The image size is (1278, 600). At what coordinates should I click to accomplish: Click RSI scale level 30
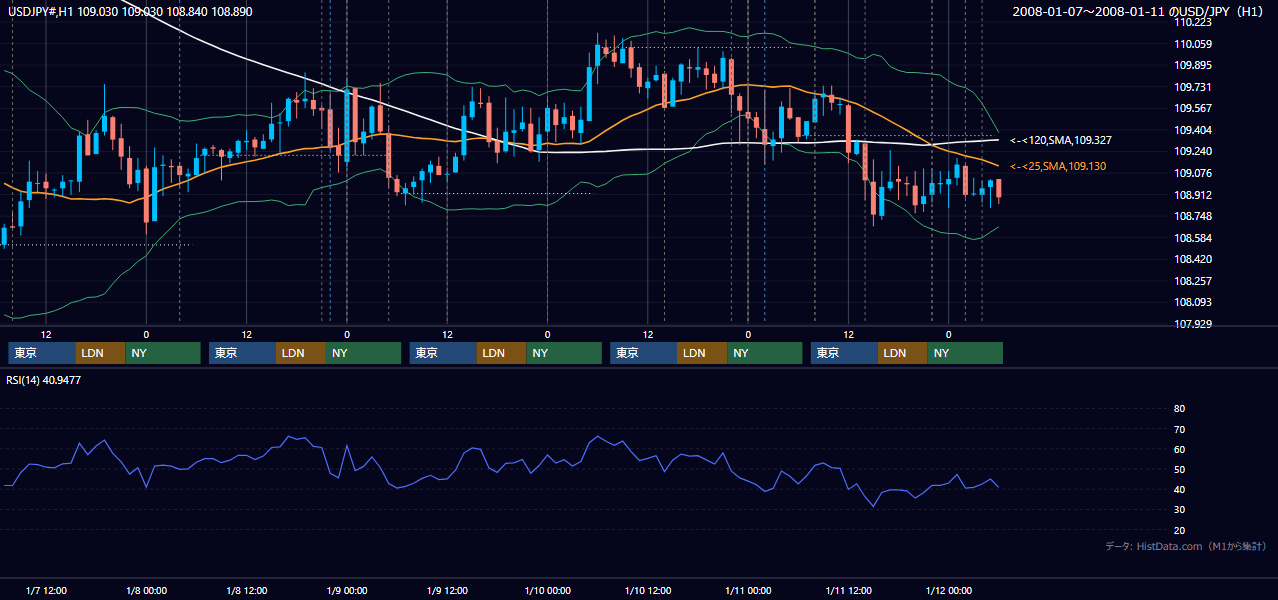[x=1179, y=510]
